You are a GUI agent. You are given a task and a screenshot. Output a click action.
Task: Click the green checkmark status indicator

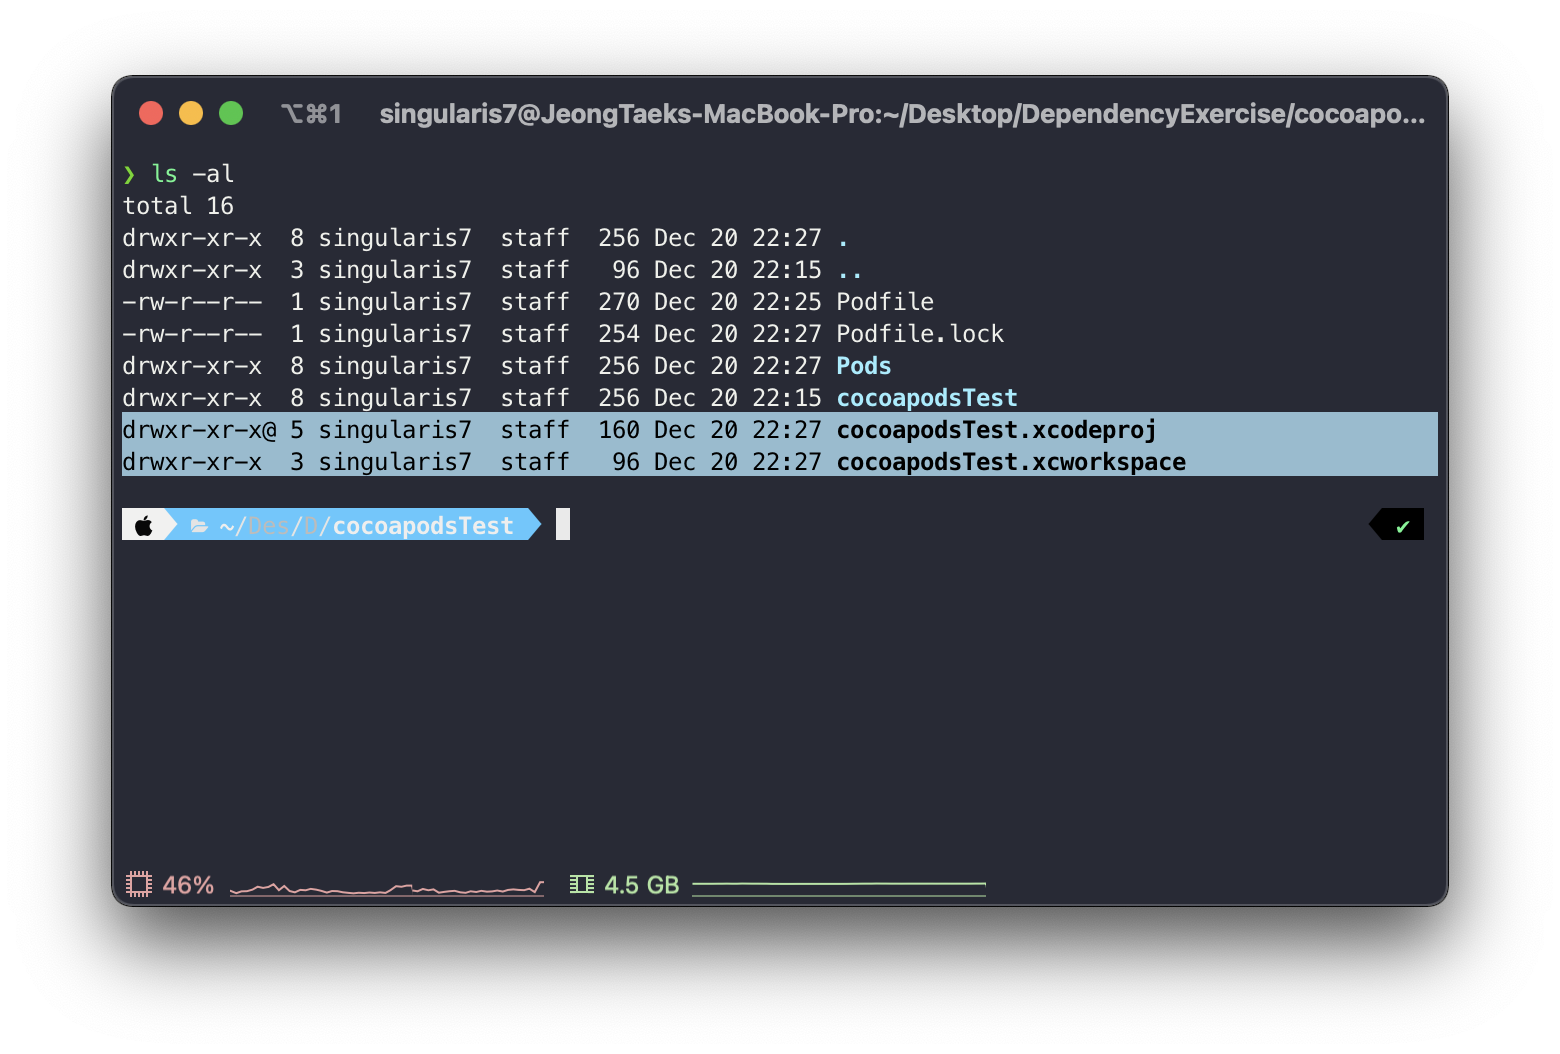pyautogui.click(x=1403, y=526)
